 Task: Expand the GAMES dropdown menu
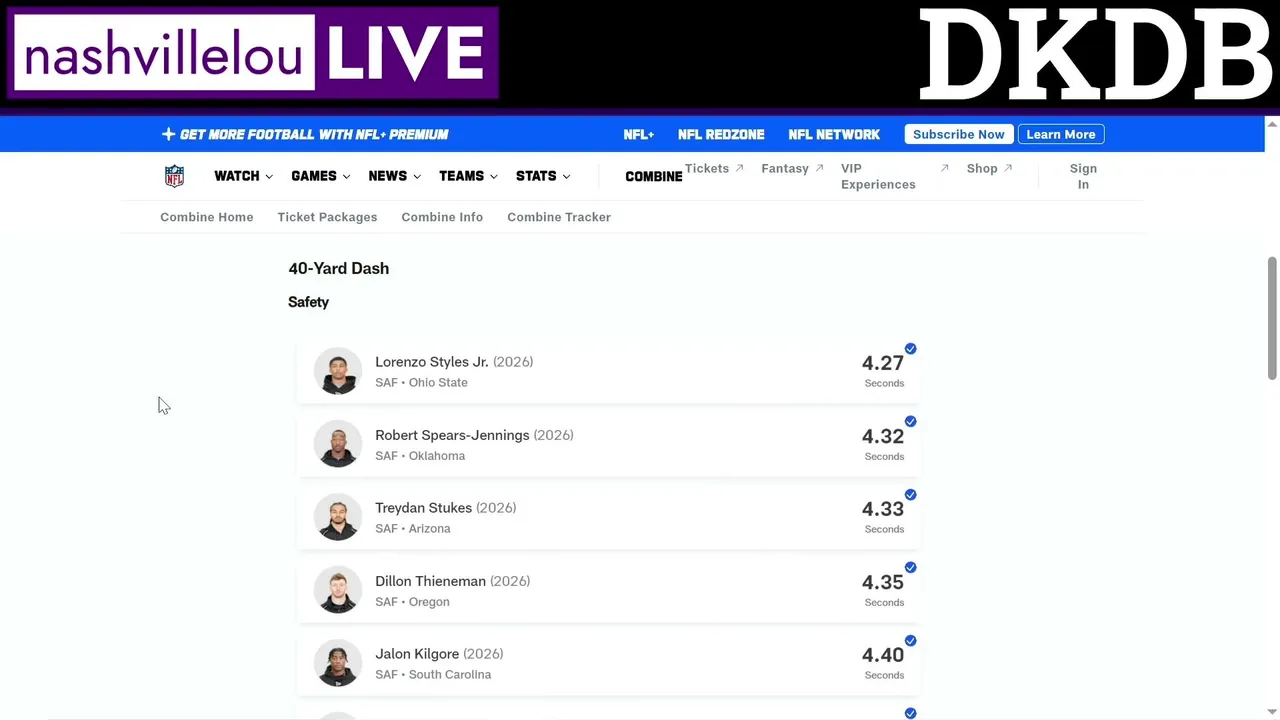[x=320, y=176]
